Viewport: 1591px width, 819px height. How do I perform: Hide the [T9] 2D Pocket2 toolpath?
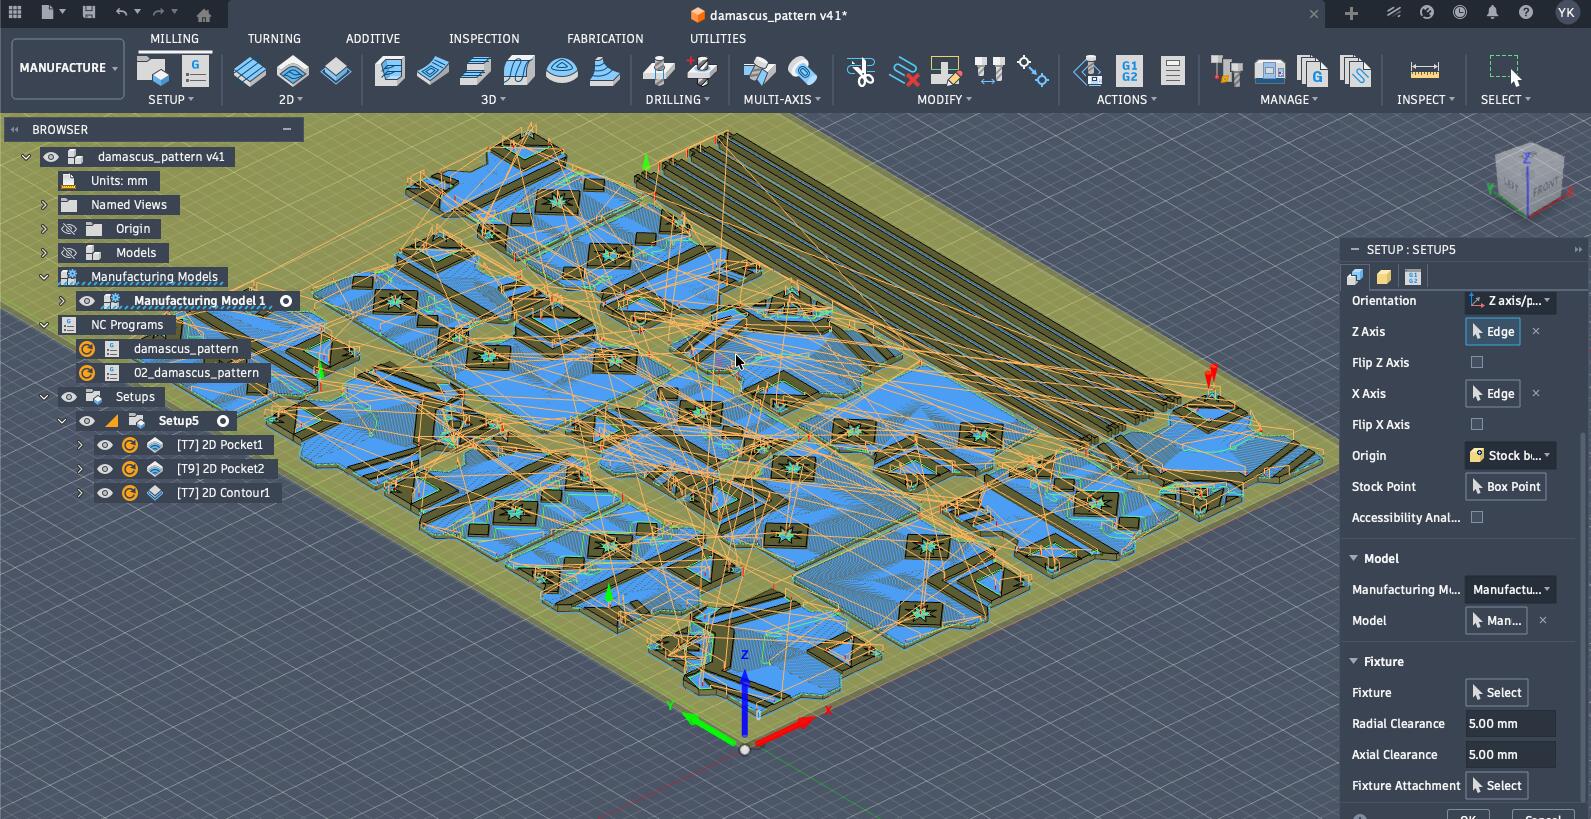click(105, 469)
